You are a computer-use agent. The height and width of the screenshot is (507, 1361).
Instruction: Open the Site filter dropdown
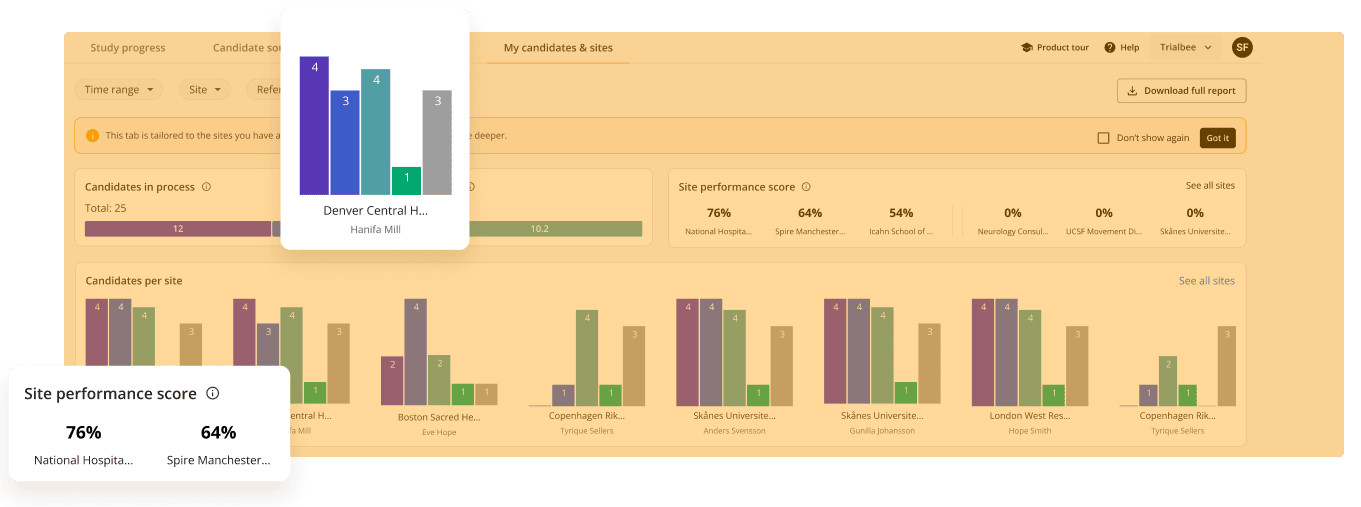click(205, 90)
